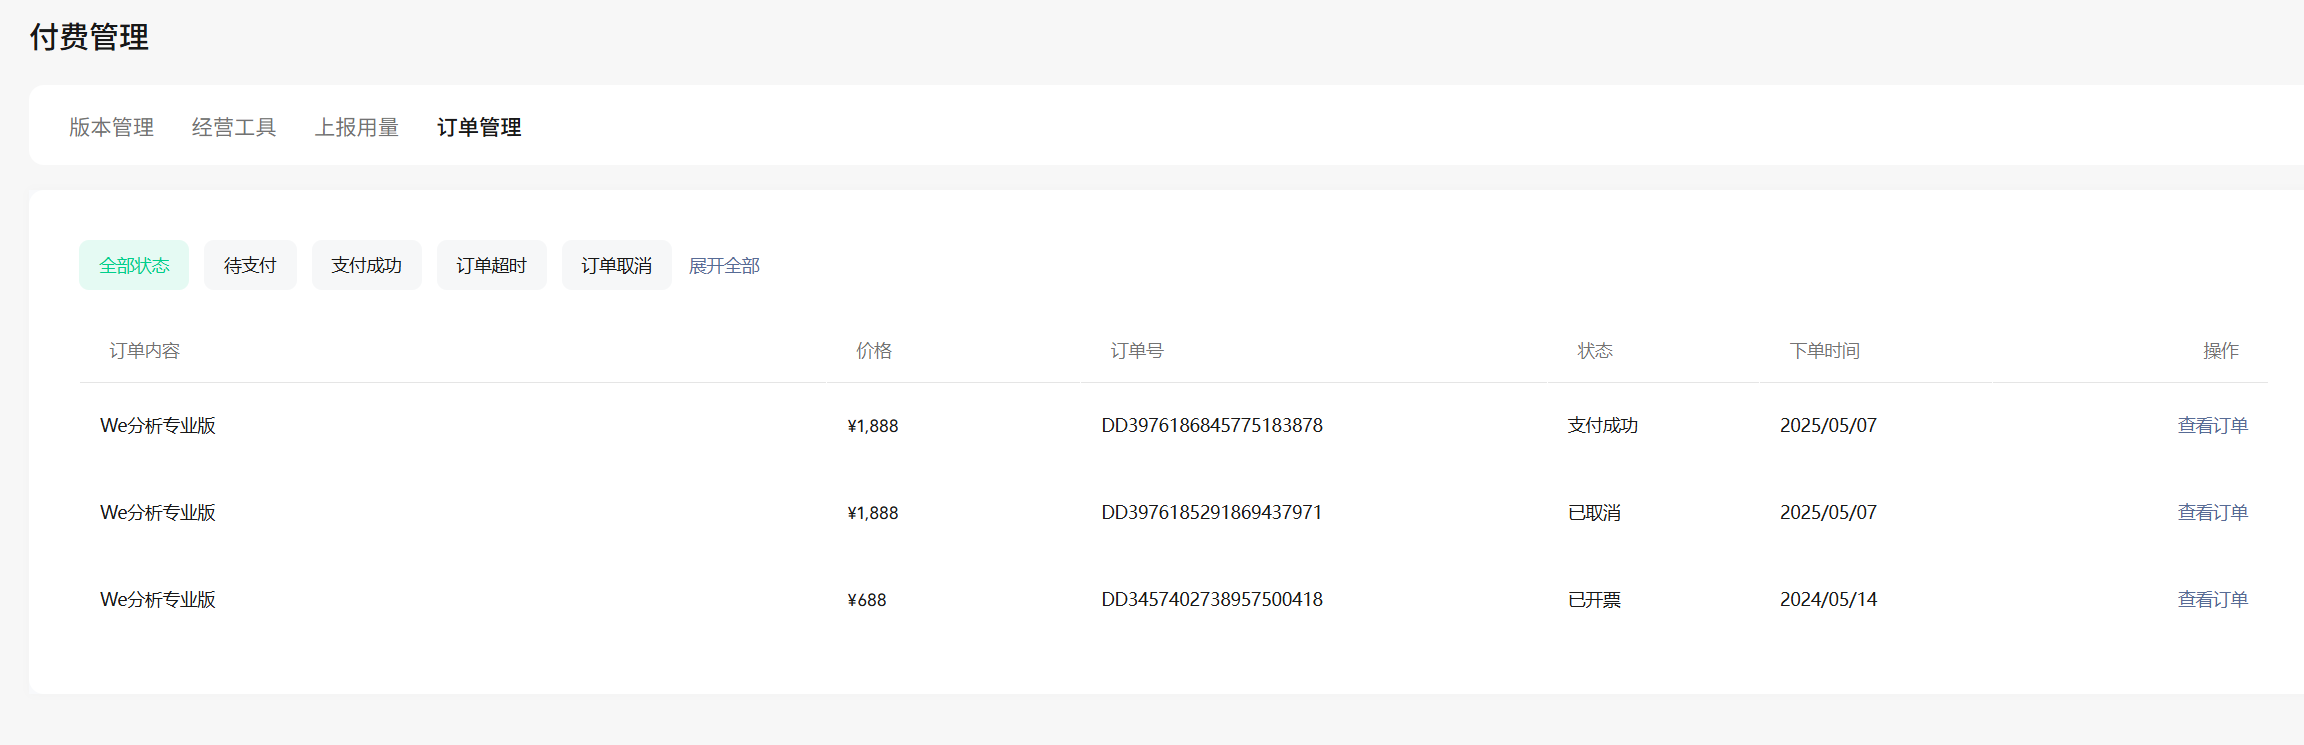View order DD3976186845775183878 via 查看订单
Viewport: 2304px width, 745px height.
(x=2213, y=425)
